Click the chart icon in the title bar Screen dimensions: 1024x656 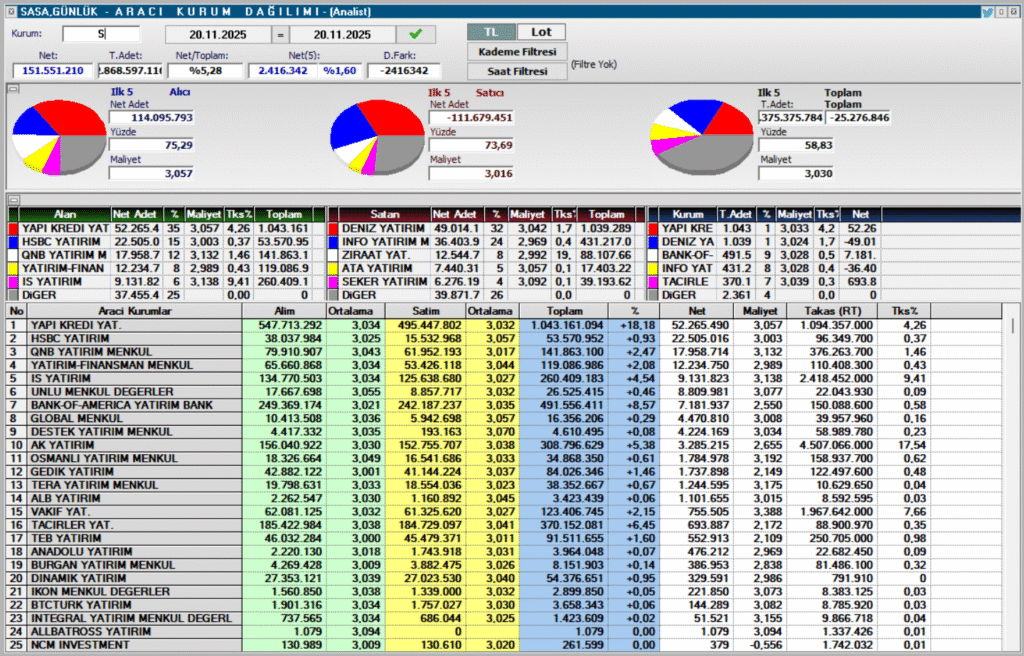tap(12, 10)
